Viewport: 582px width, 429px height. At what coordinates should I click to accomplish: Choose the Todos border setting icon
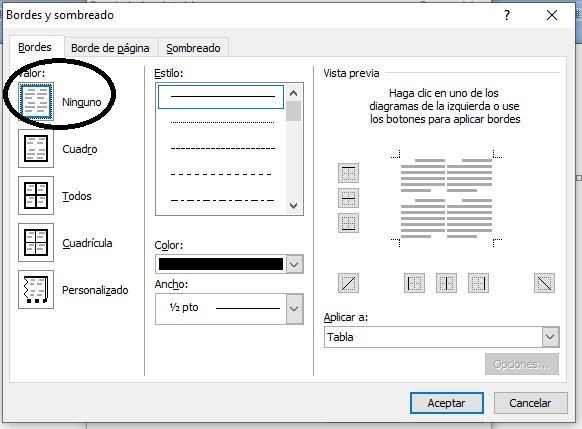[x=36, y=196]
